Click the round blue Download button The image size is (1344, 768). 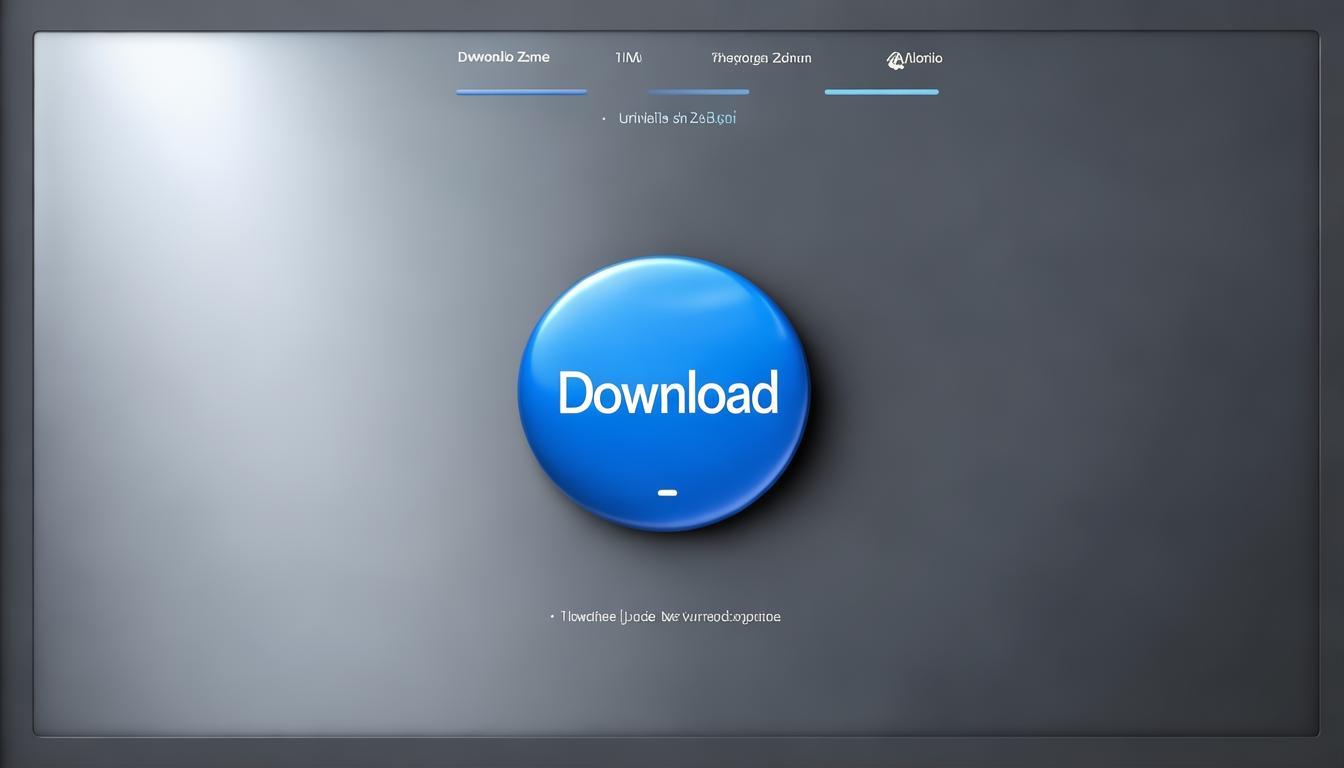point(664,393)
